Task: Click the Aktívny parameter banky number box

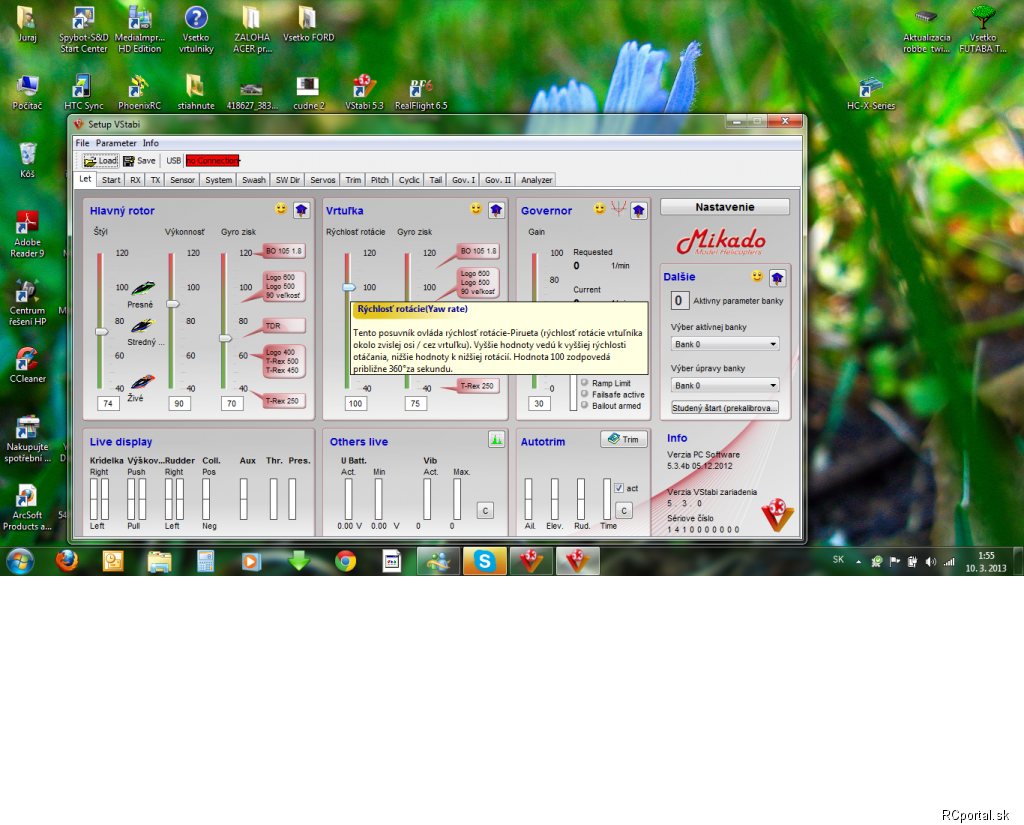Action: 679,300
